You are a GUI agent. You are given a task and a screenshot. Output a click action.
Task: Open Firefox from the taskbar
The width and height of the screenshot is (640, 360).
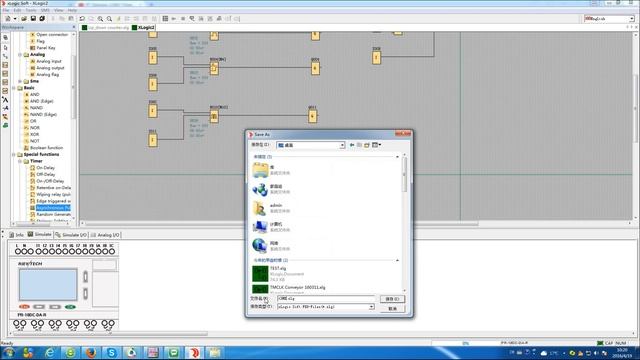click(91, 353)
